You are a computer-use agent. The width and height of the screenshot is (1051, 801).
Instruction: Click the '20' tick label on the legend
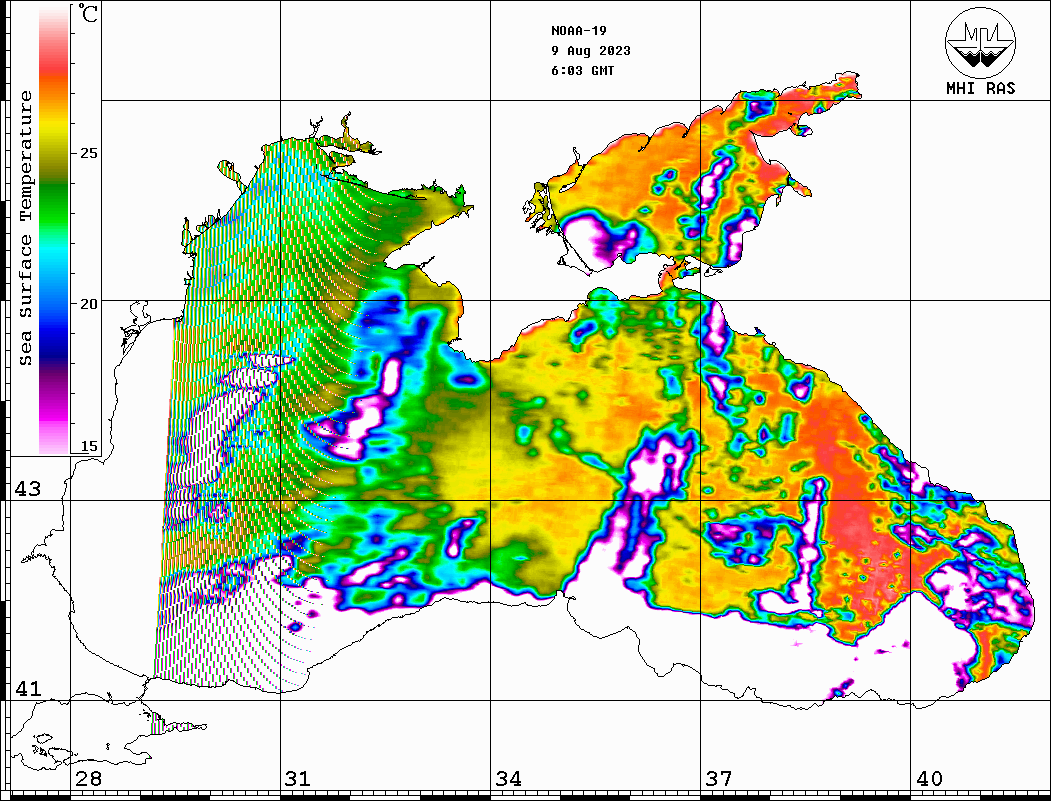[88, 304]
